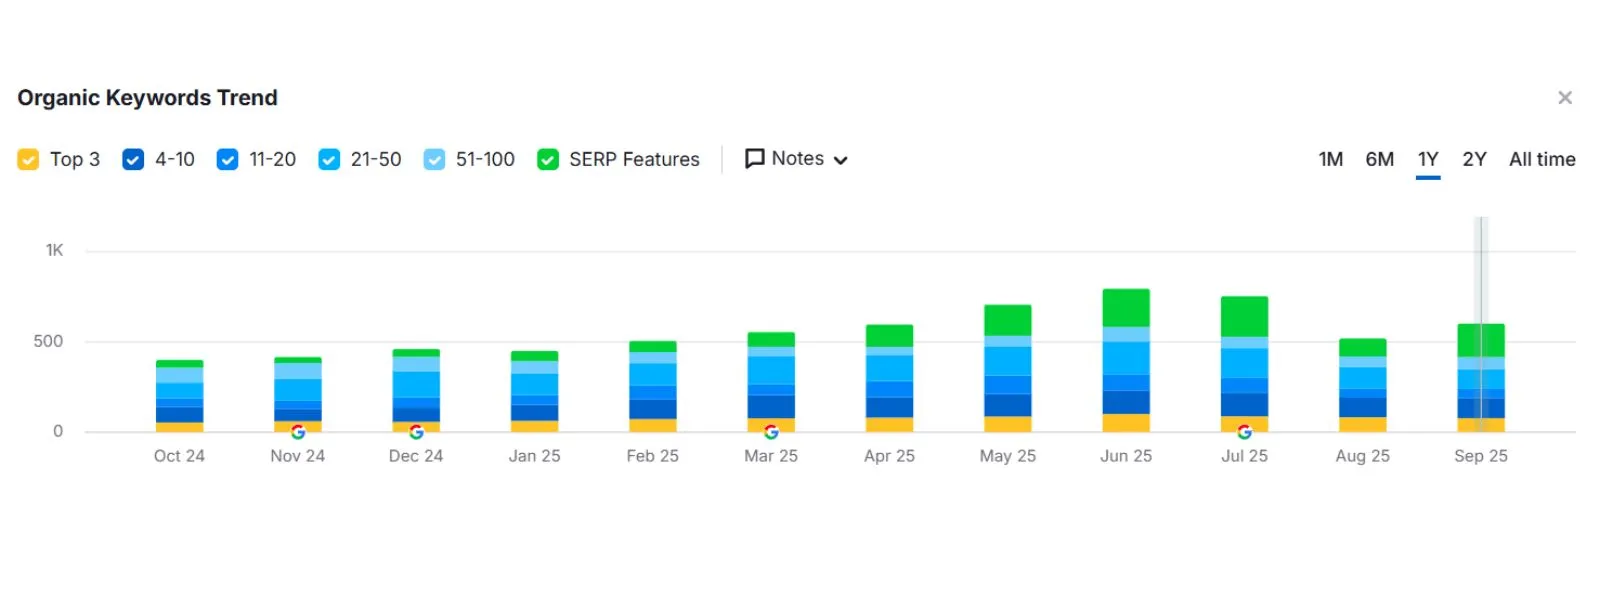Click the Jan 25 stacked bar

tap(534, 392)
